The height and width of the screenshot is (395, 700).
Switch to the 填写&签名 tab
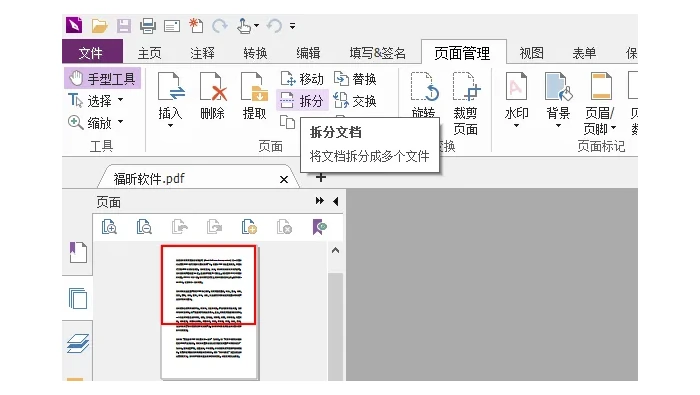pyautogui.click(x=378, y=53)
